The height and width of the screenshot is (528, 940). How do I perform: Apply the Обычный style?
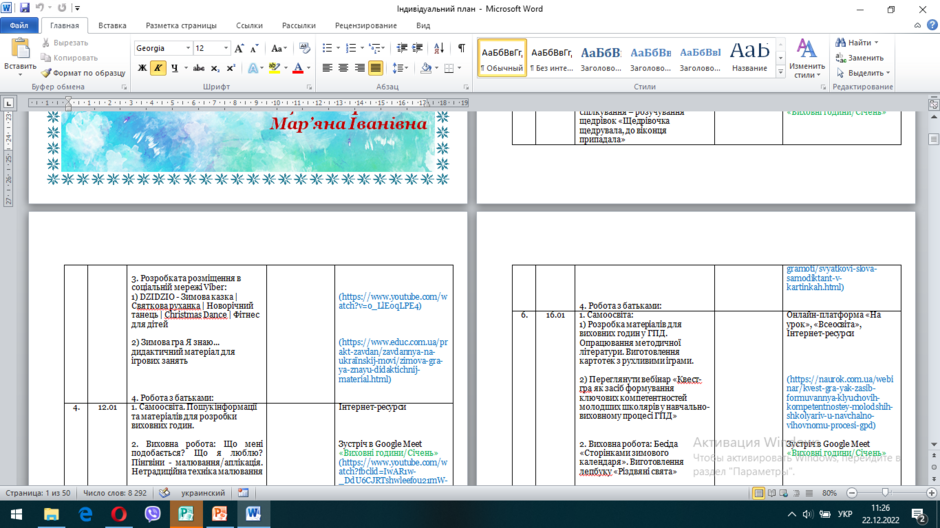coord(502,58)
